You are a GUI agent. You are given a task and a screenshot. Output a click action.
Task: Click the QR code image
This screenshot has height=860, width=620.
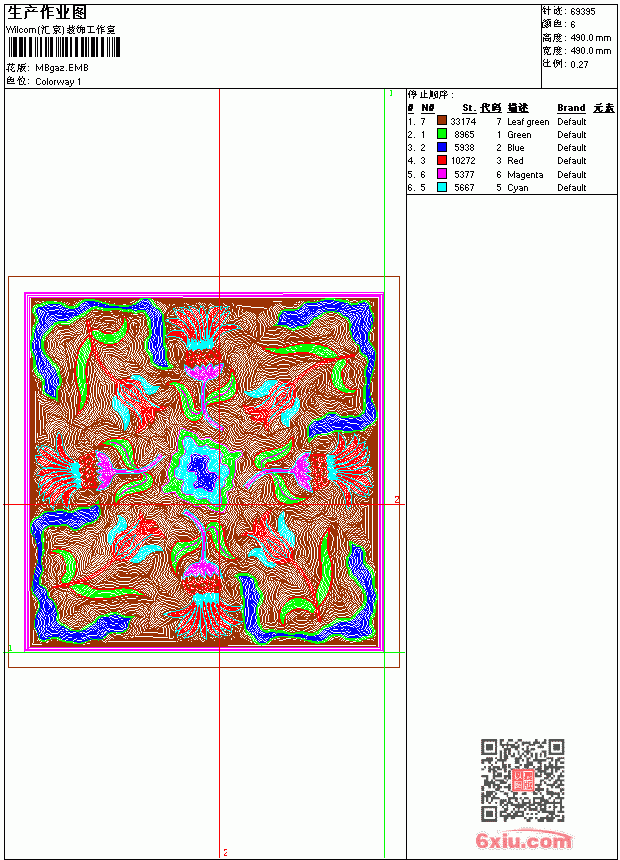point(523,780)
